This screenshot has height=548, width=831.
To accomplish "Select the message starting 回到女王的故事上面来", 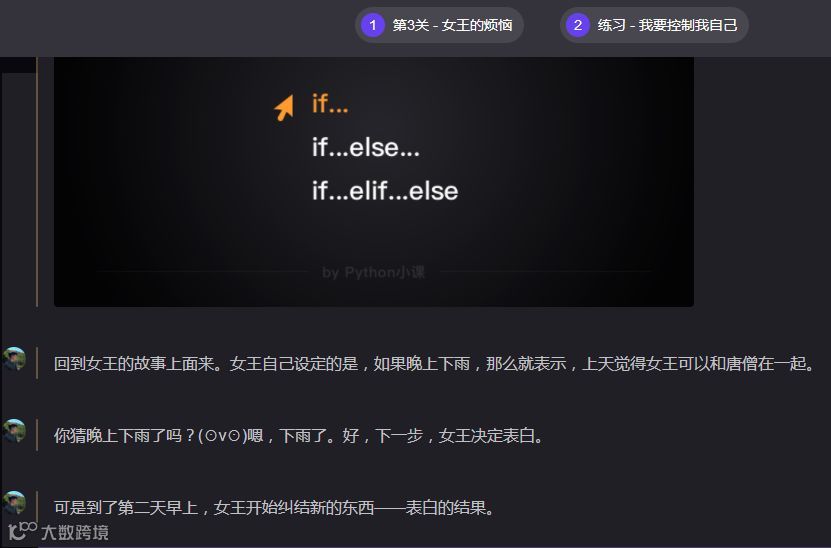I will pos(435,364).
